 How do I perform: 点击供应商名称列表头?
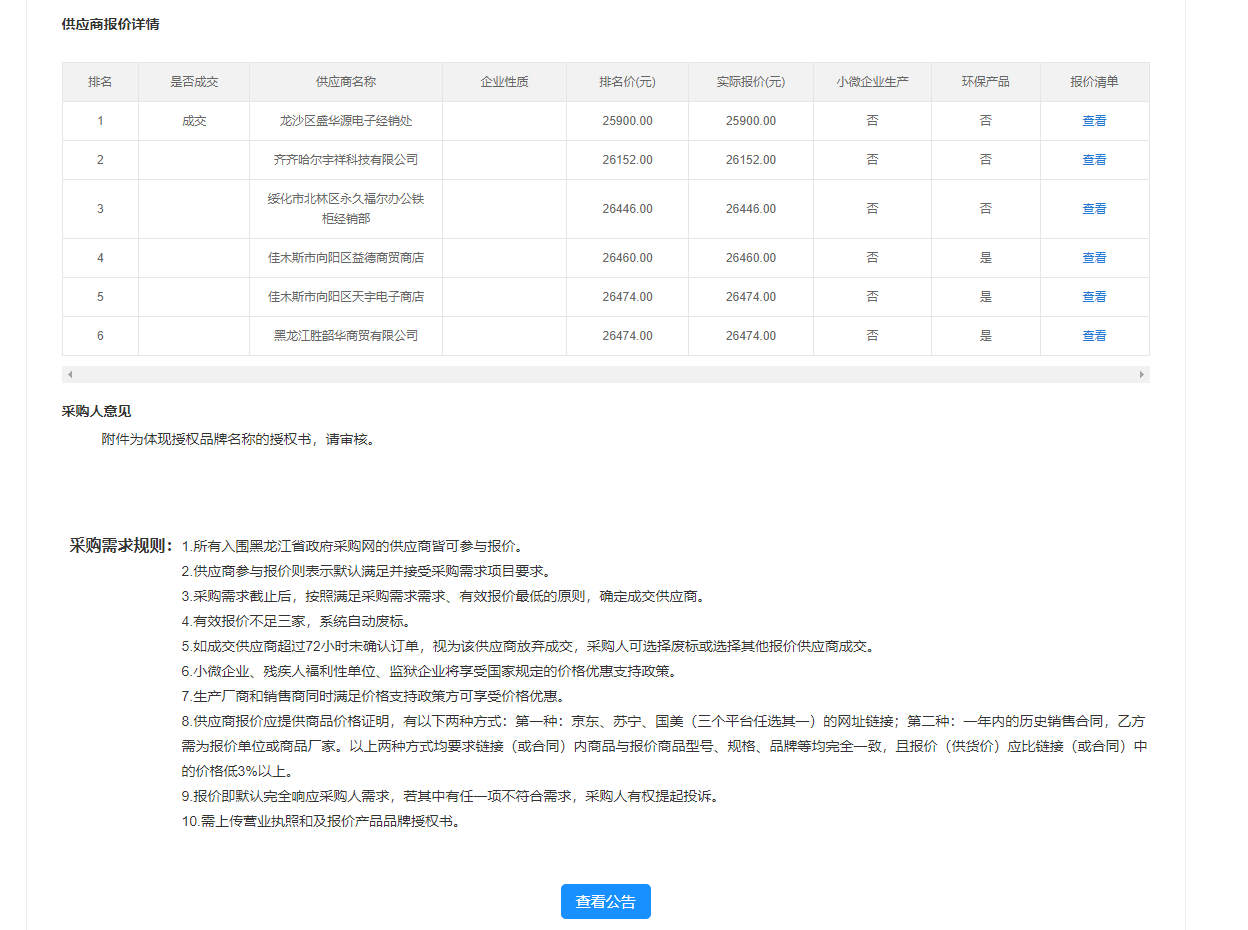(x=345, y=81)
